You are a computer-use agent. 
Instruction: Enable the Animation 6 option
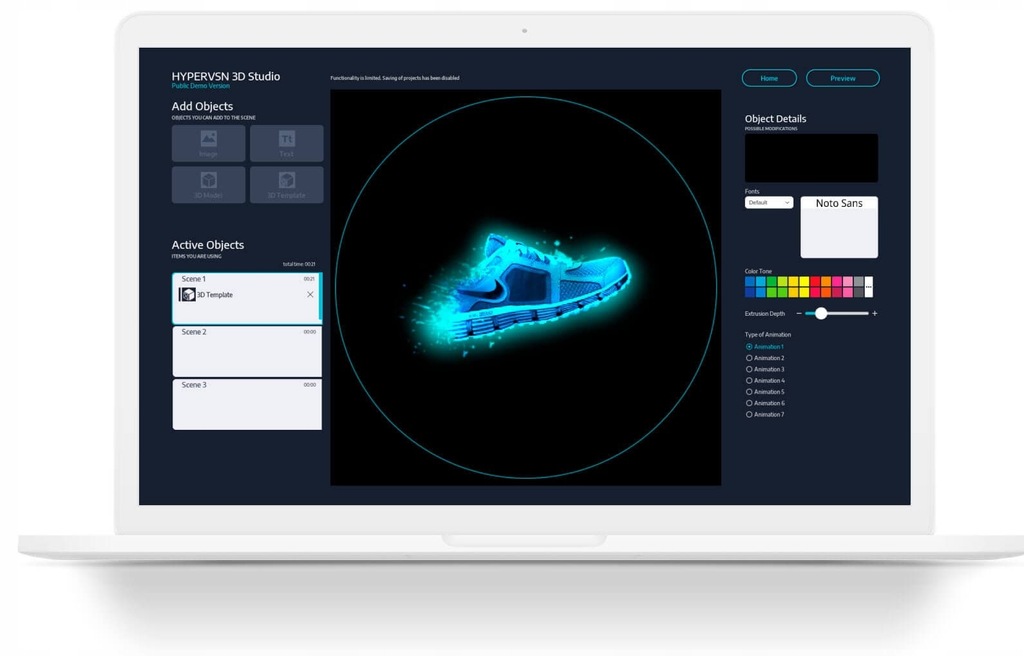click(749, 403)
